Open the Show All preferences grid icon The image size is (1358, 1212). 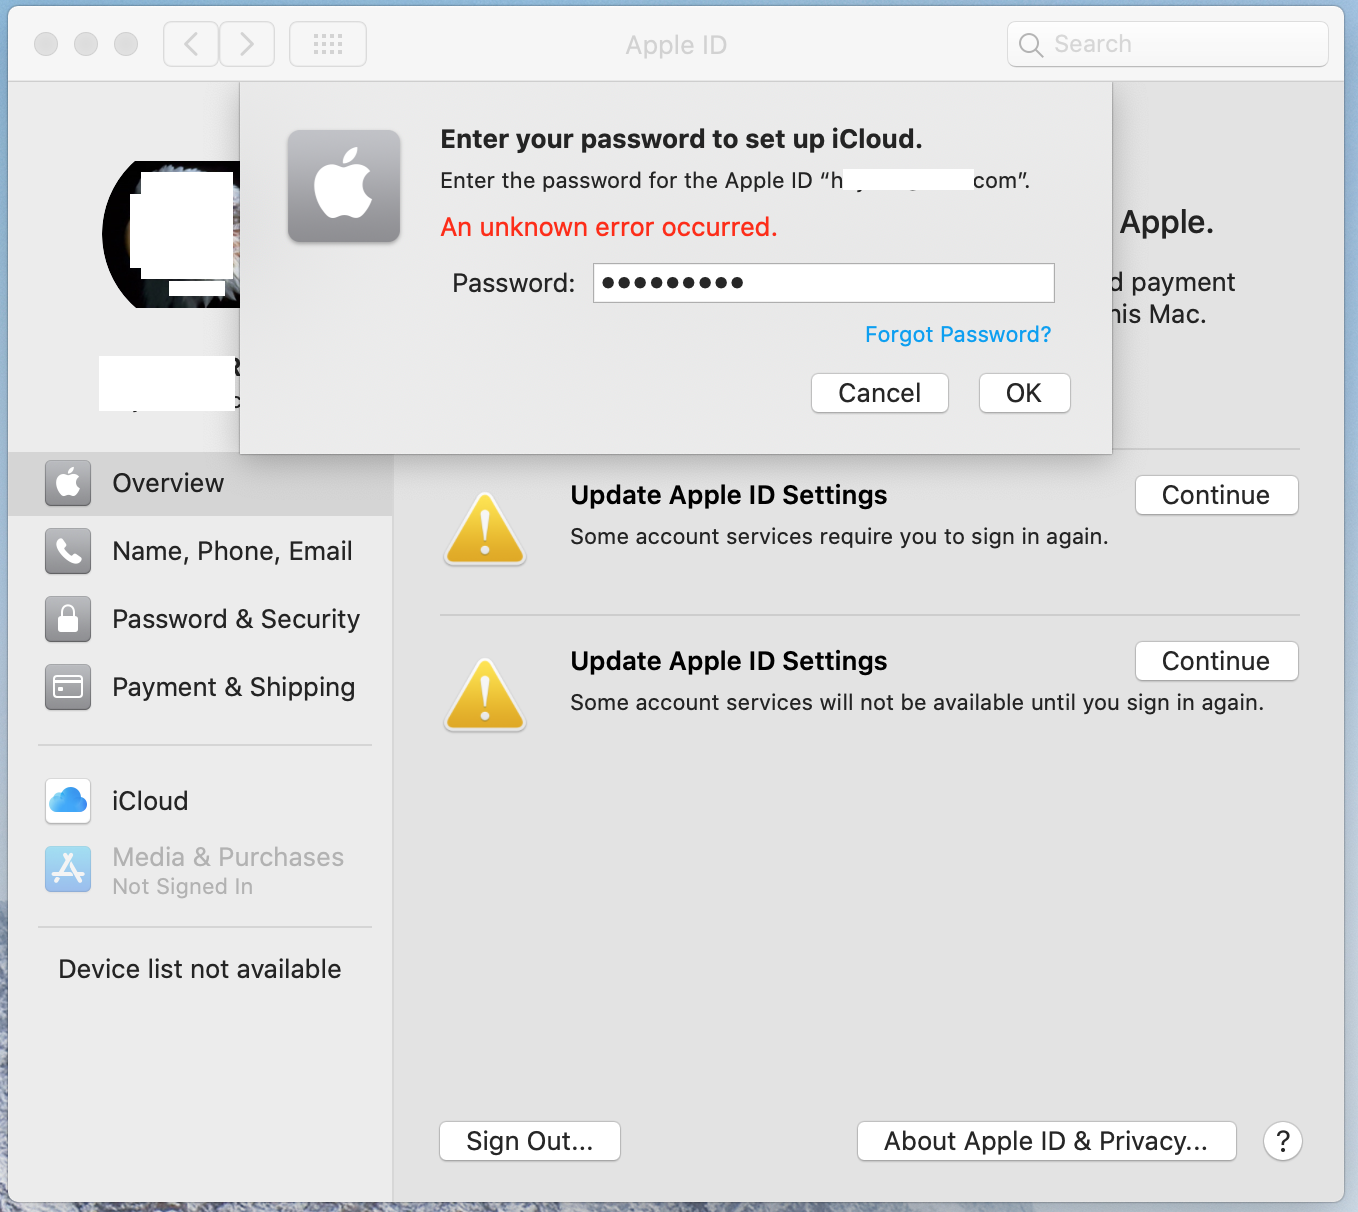(x=327, y=43)
